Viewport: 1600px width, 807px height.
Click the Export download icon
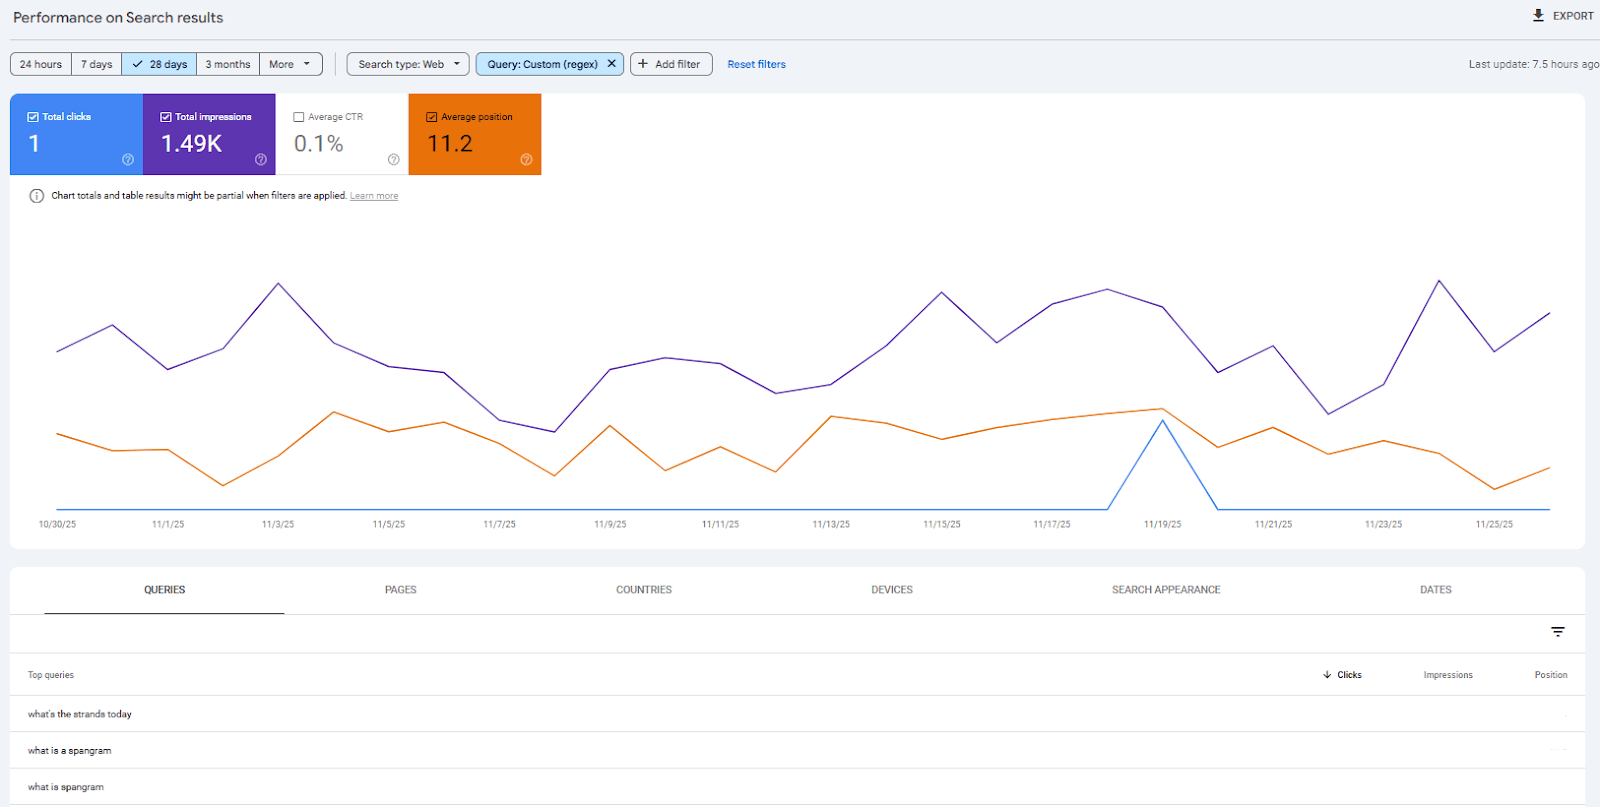pyautogui.click(x=1538, y=15)
